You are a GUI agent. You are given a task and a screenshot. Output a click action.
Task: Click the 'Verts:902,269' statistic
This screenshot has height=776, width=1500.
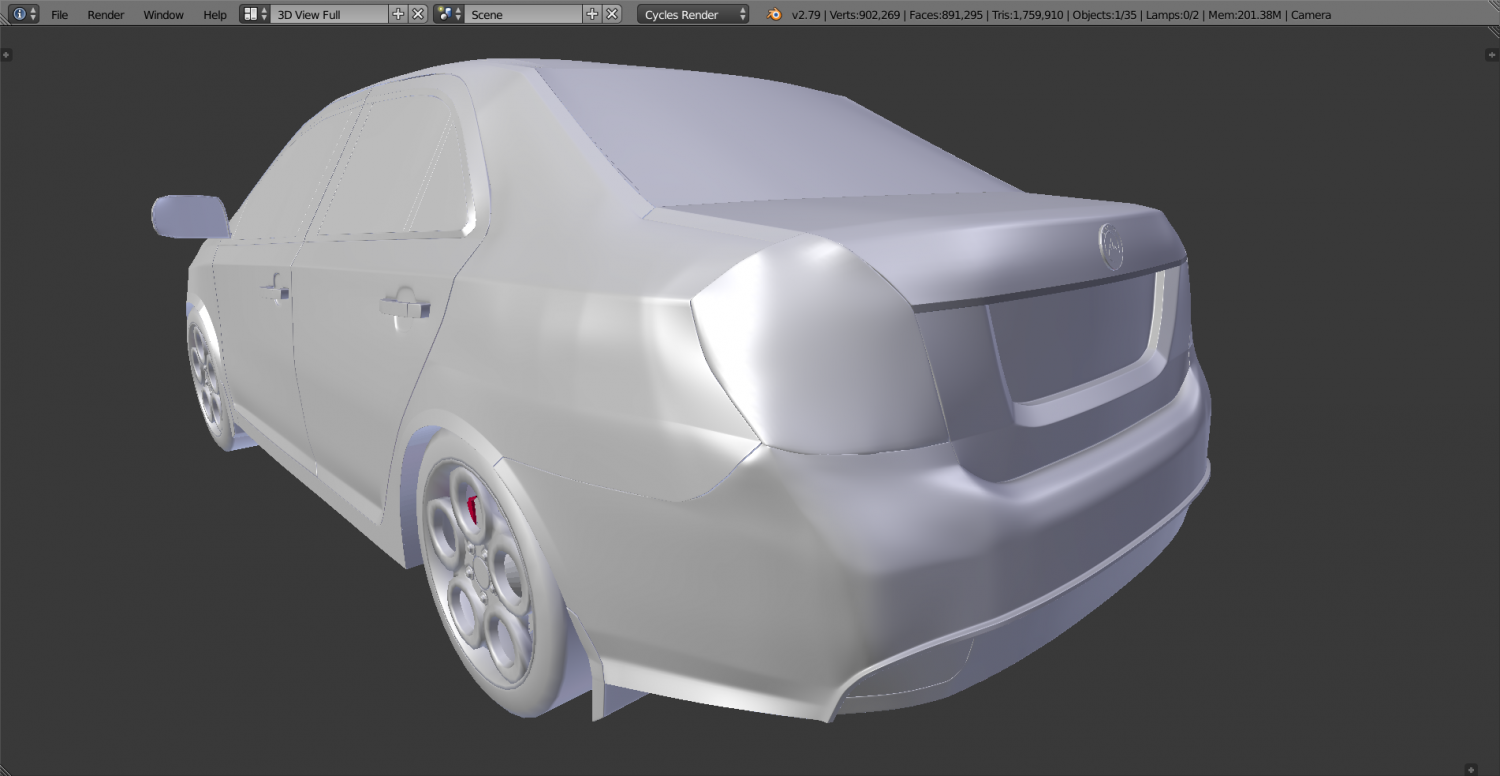pos(864,15)
